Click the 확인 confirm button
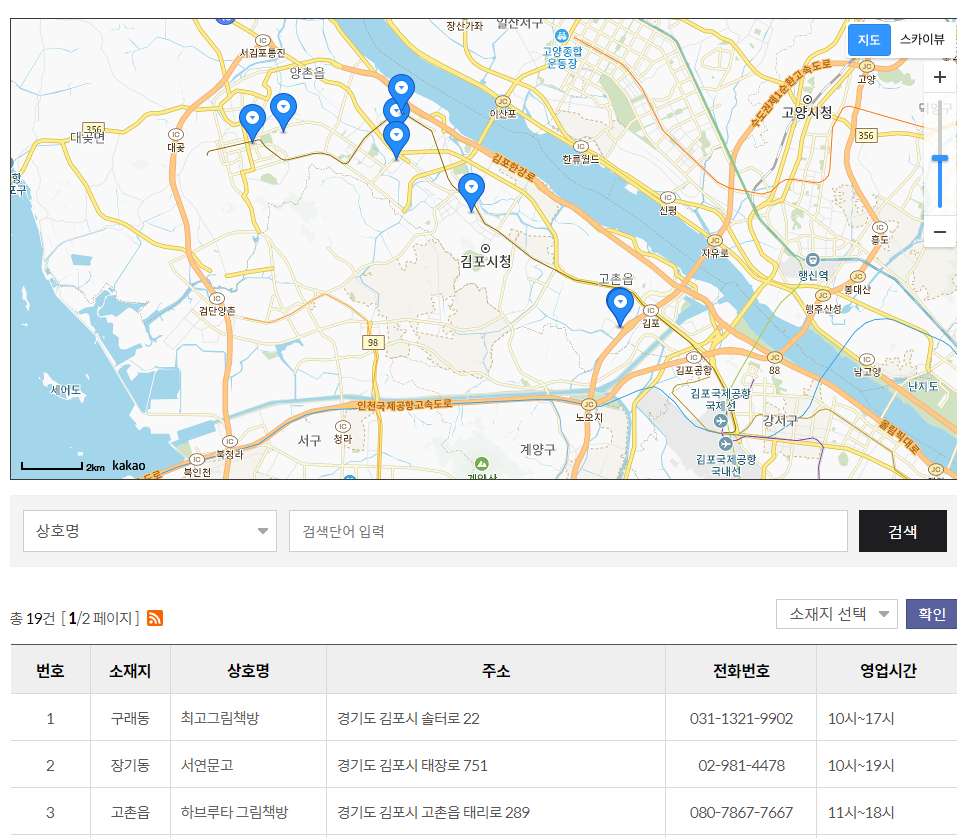Image resolution: width=957 pixels, height=838 pixels. coord(931,614)
